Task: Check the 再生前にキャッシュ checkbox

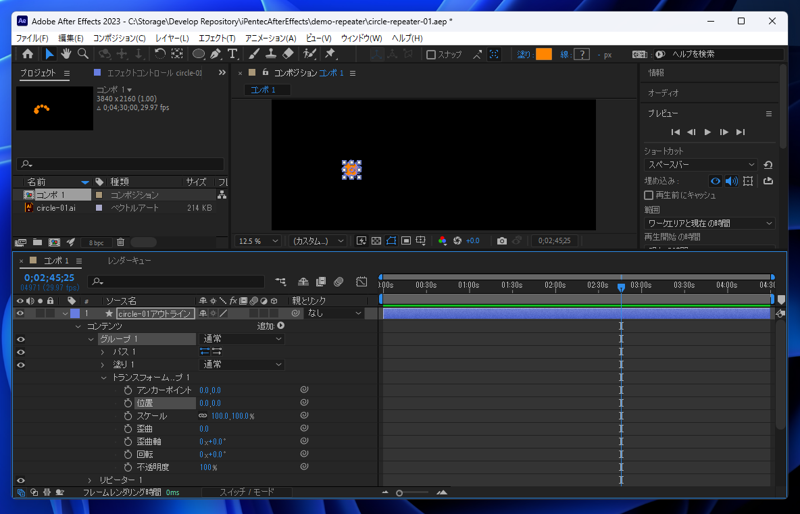Action: point(649,196)
